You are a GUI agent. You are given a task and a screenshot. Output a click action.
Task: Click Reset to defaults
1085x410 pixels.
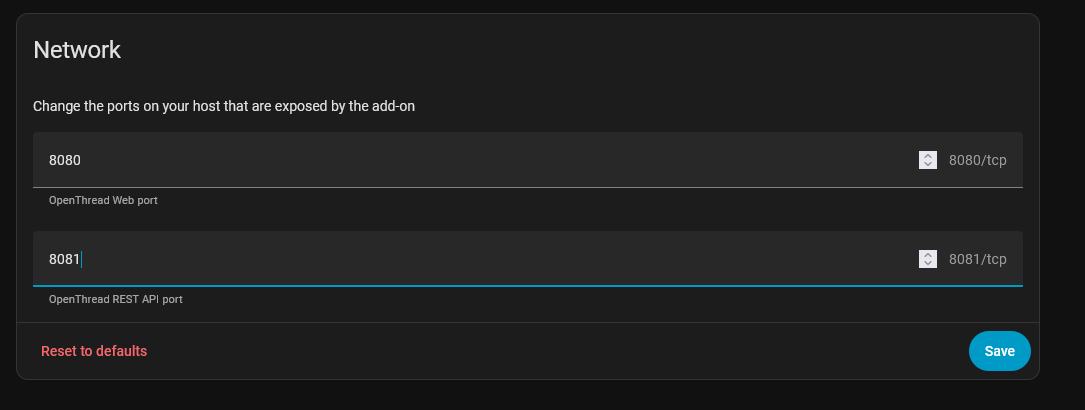pyautogui.click(x=94, y=351)
